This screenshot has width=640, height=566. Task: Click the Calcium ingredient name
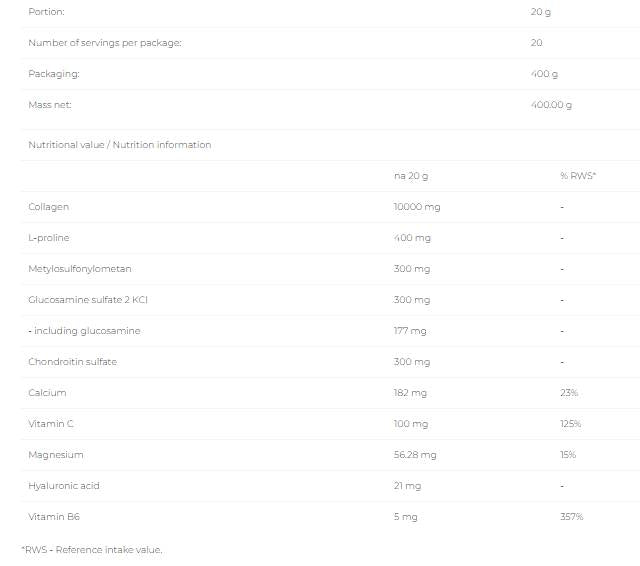click(47, 393)
